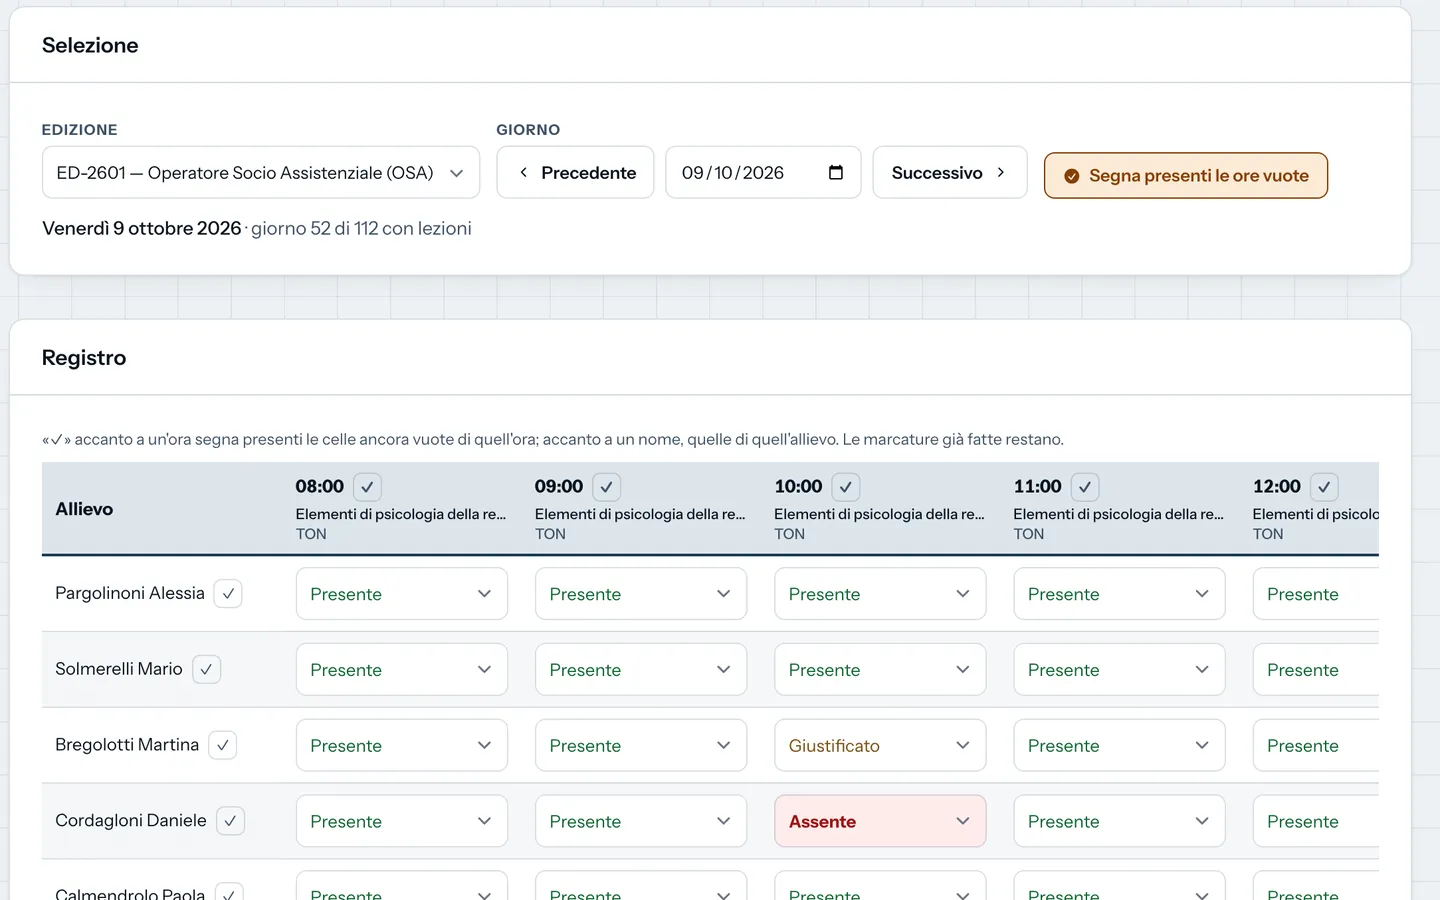Open the Edizione dropdown ED-2601
This screenshot has width=1440, height=900.
point(261,173)
